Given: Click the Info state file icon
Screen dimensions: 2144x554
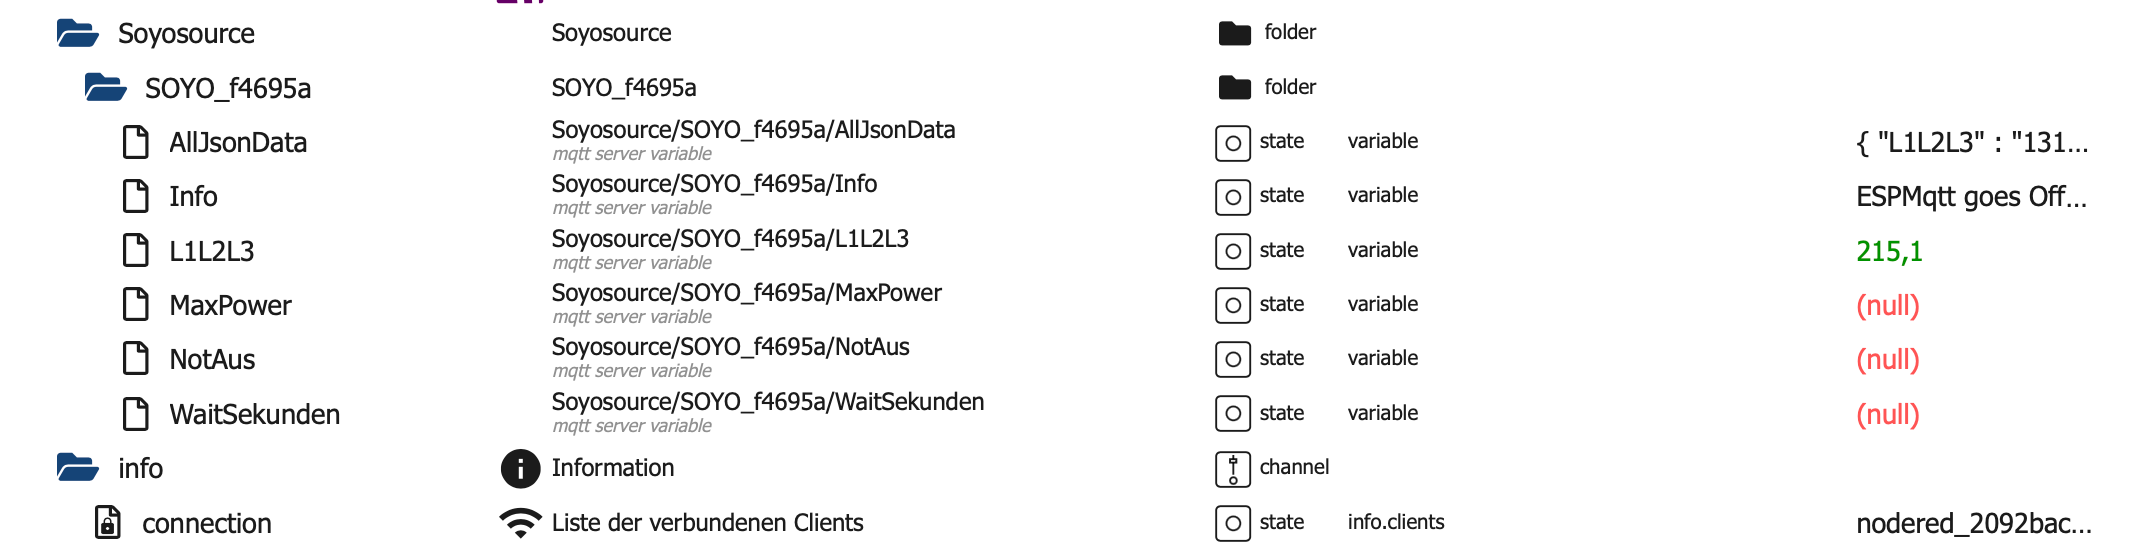Looking at the screenshot, I should pos(135,197).
